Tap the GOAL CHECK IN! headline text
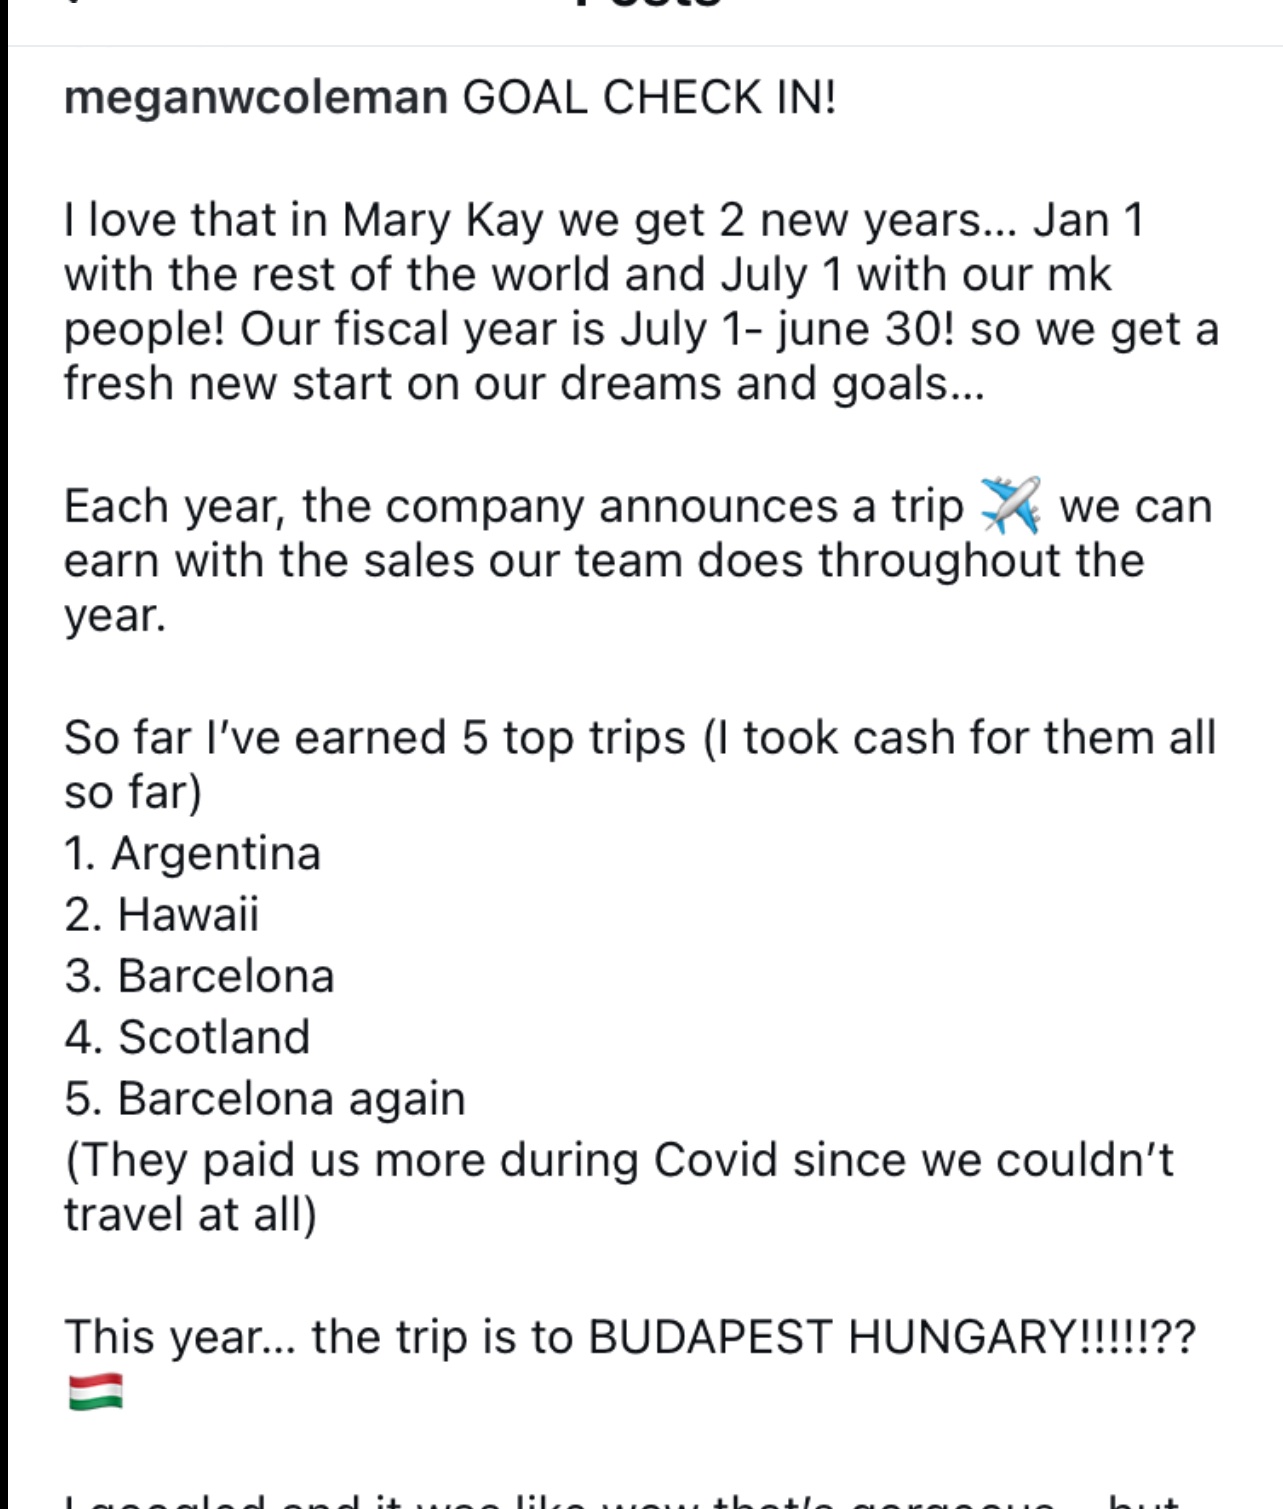The image size is (1283, 1509). click(x=649, y=97)
